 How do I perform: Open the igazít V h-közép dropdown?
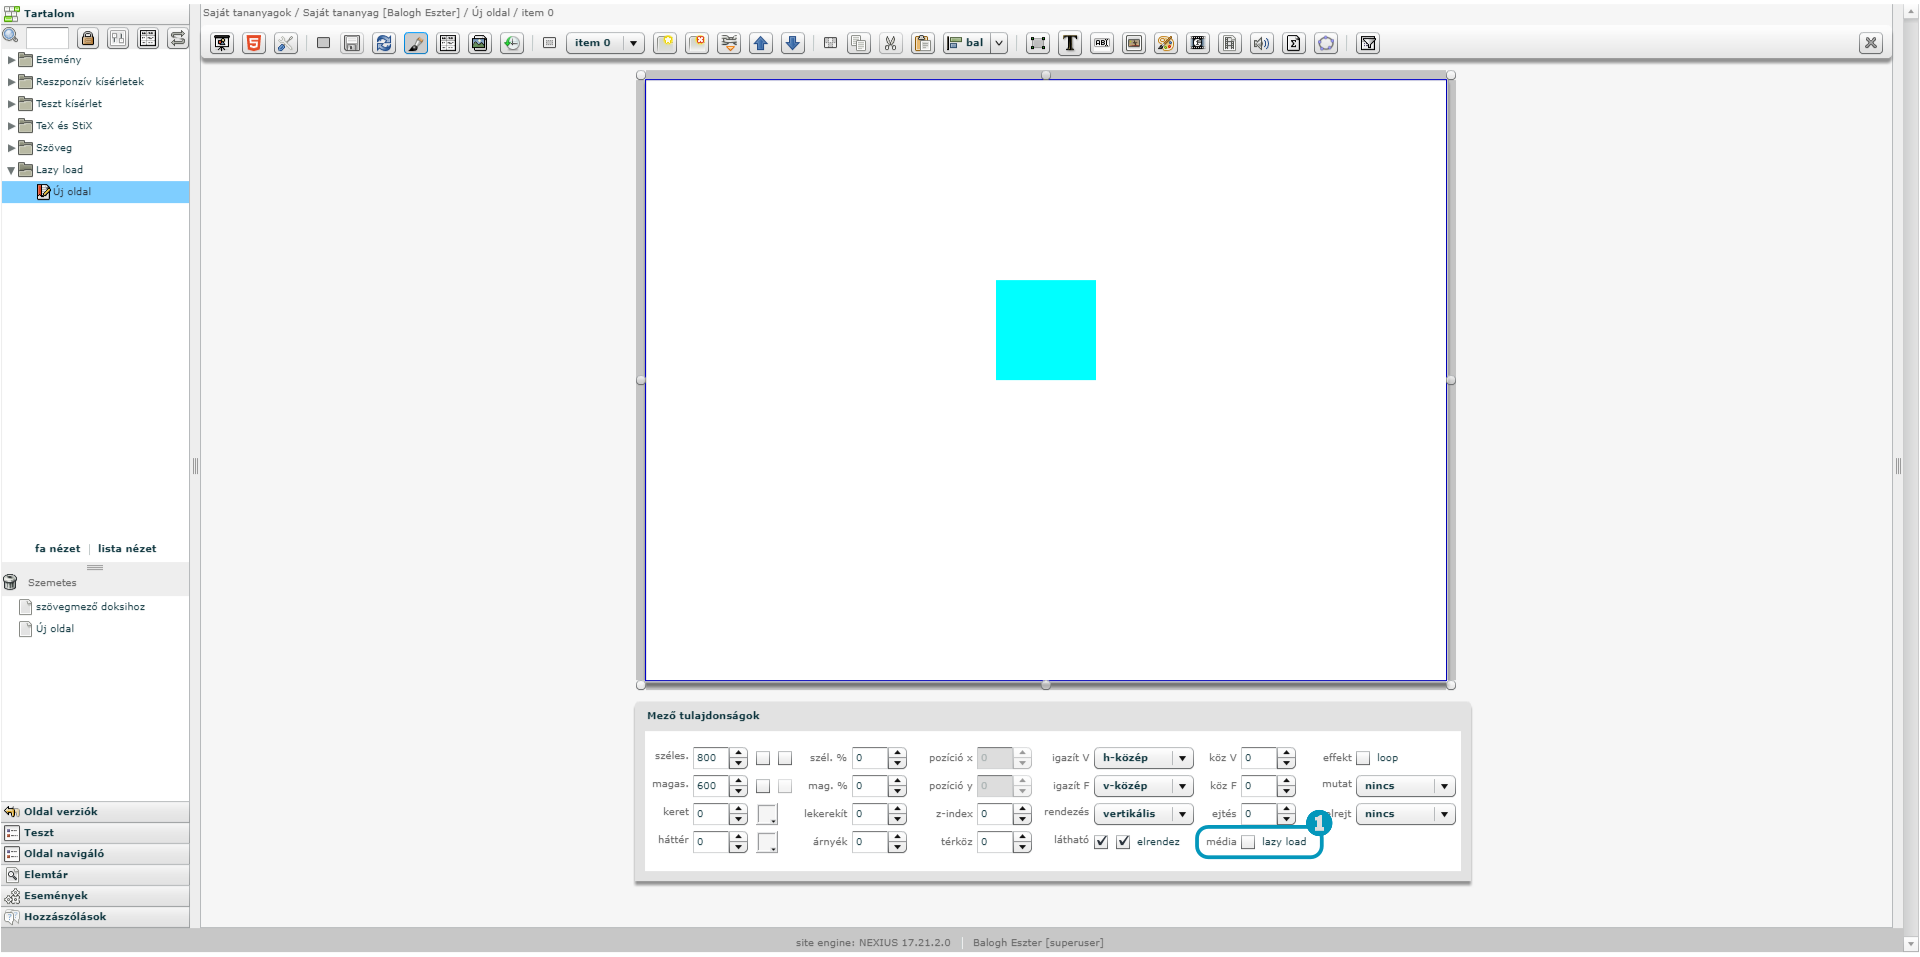1143,758
